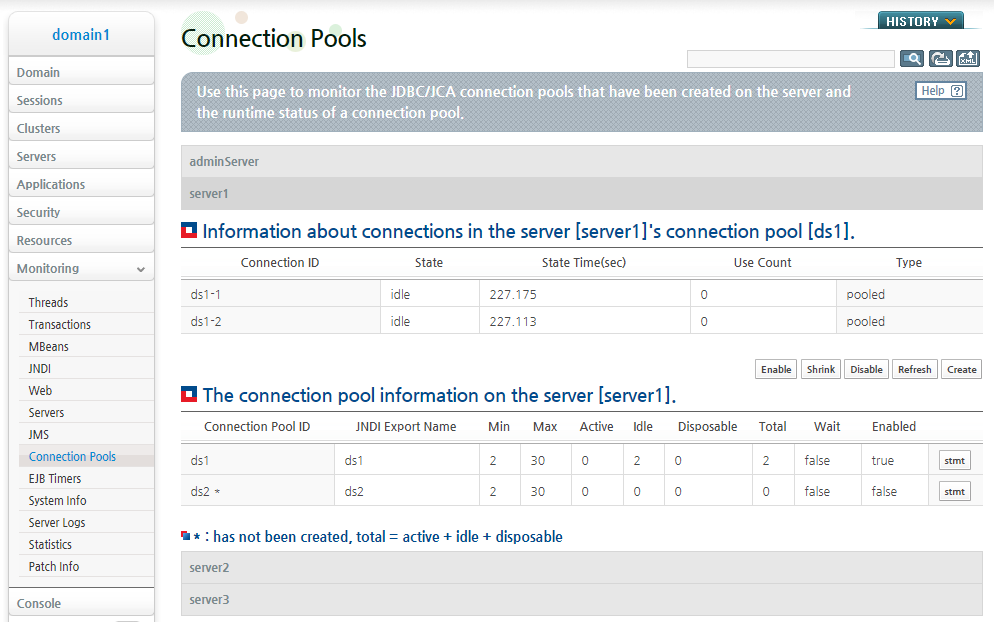Click the Refresh button
Screen dimensions: 994x622
coord(915,369)
